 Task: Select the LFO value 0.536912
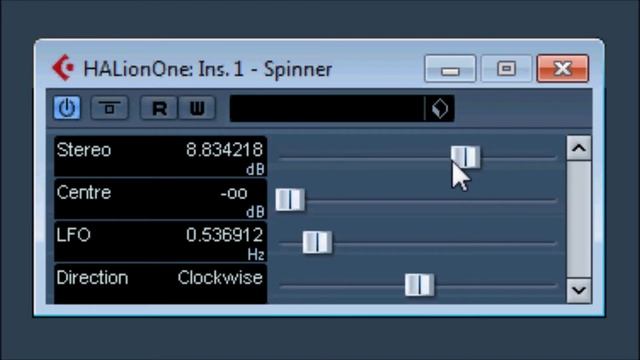pos(224,235)
